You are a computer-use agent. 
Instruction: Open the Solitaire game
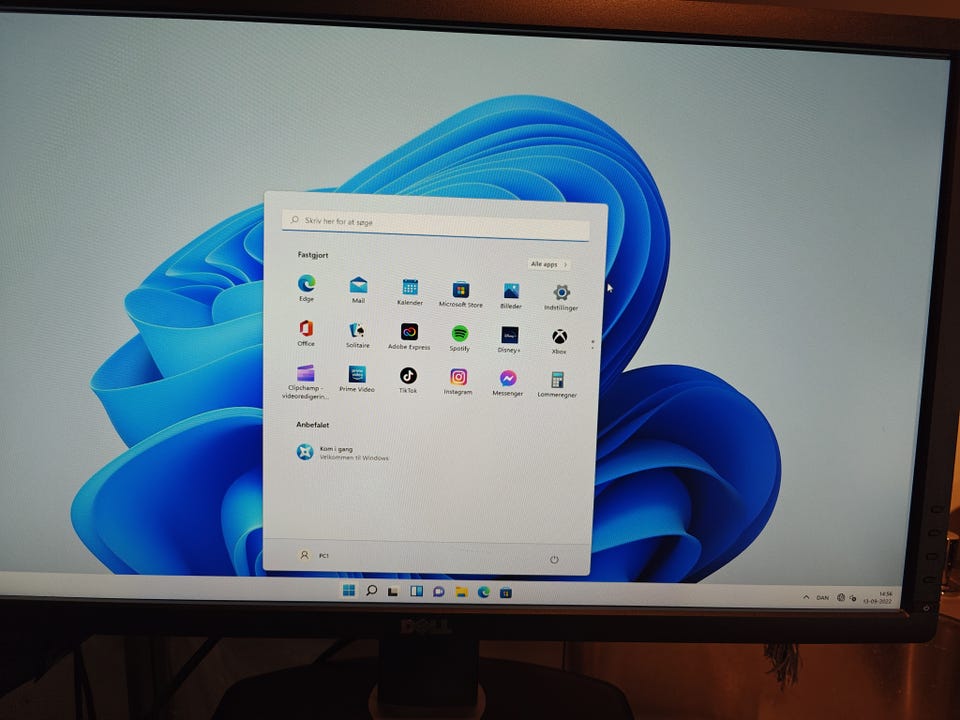pos(358,336)
